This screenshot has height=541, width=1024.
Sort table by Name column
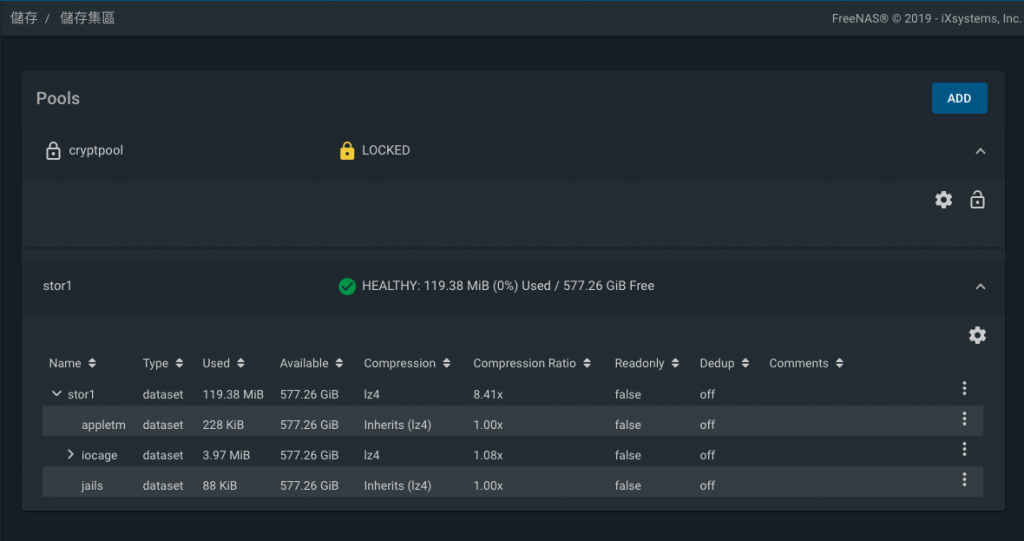[x=72, y=363]
